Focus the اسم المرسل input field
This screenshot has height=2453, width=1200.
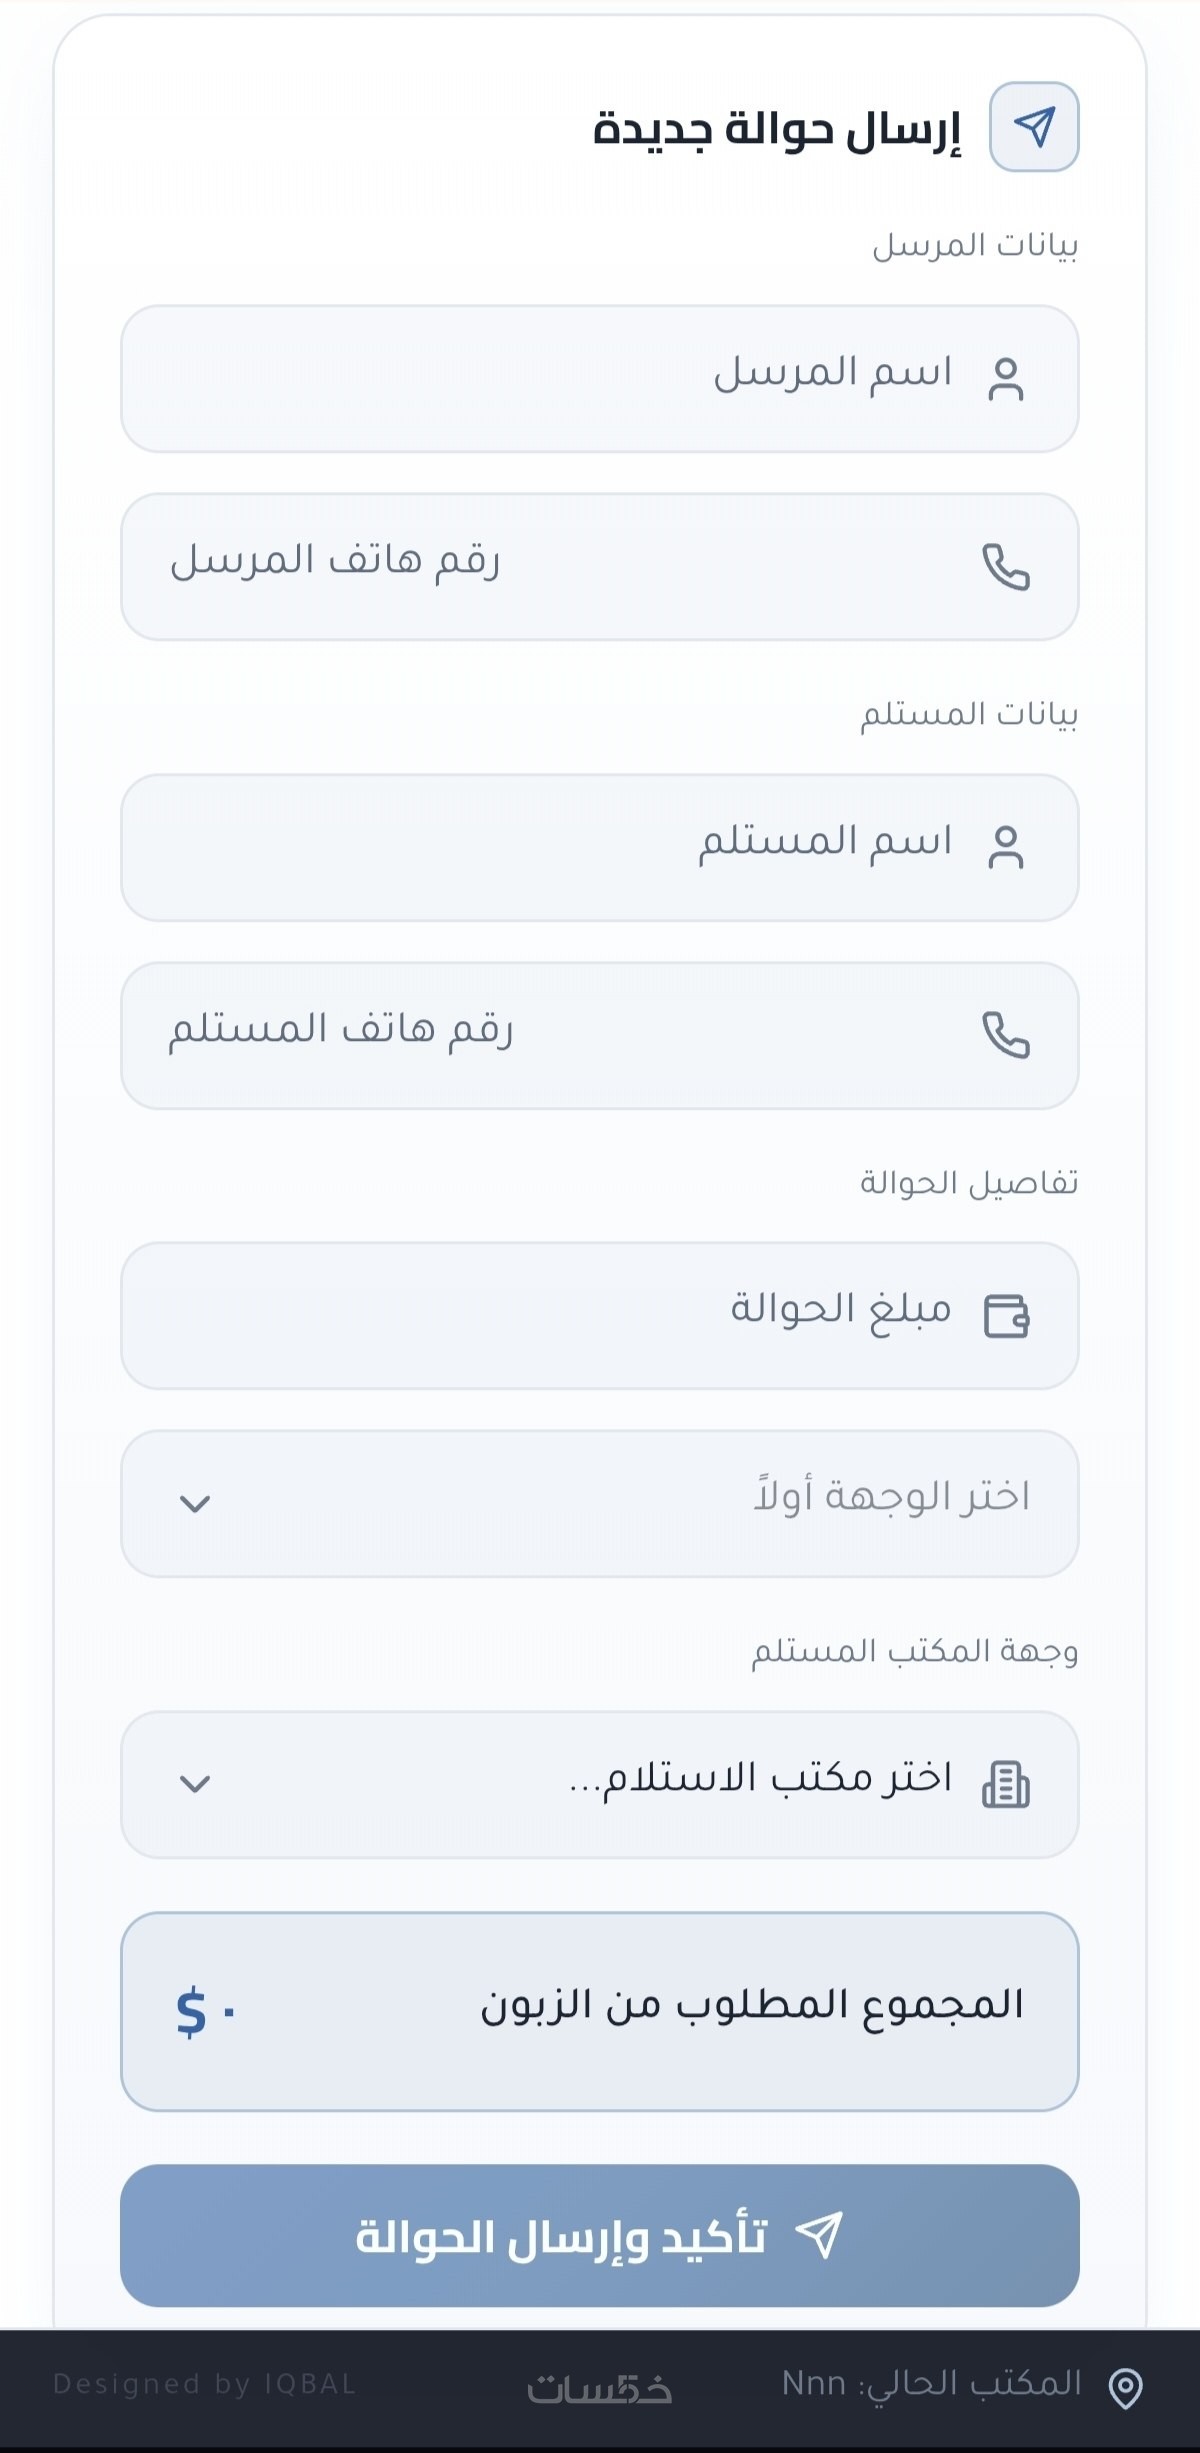click(x=600, y=379)
